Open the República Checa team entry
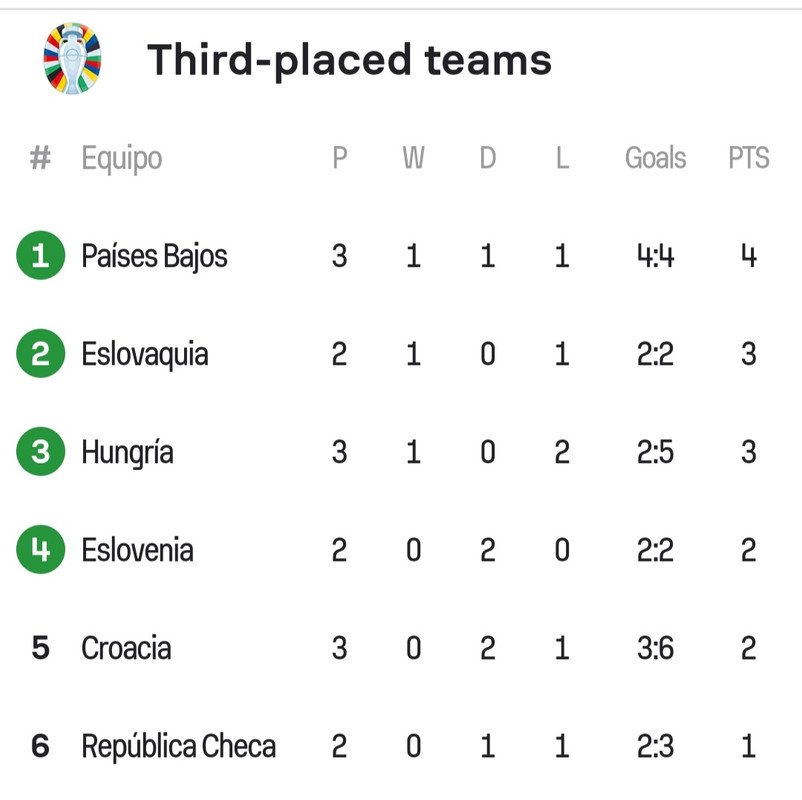Image resolution: width=802 pixels, height=800 pixels. pos(179,747)
